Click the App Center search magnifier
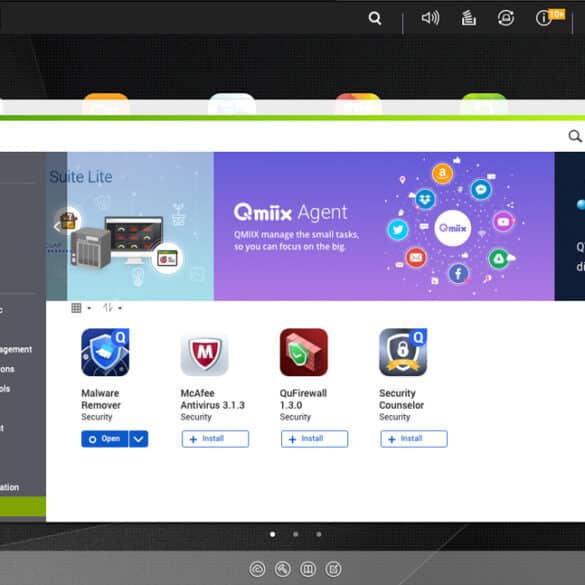The width and height of the screenshot is (585, 585). [575, 136]
